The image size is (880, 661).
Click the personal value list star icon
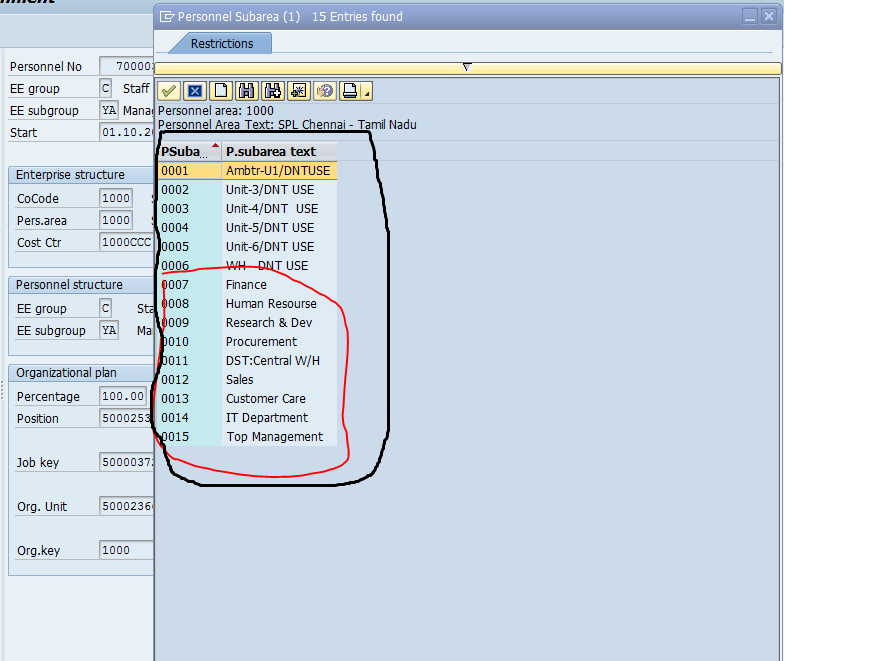[x=299, y=91]
